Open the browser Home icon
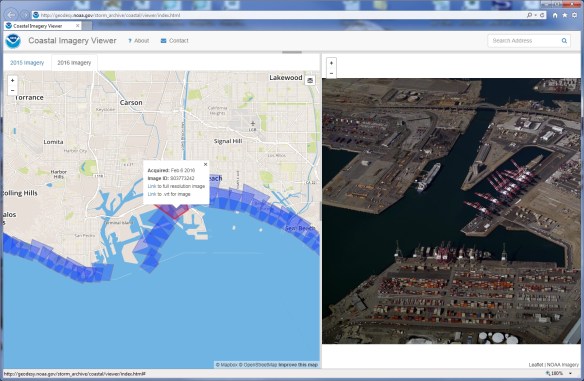 pos(555,15)
